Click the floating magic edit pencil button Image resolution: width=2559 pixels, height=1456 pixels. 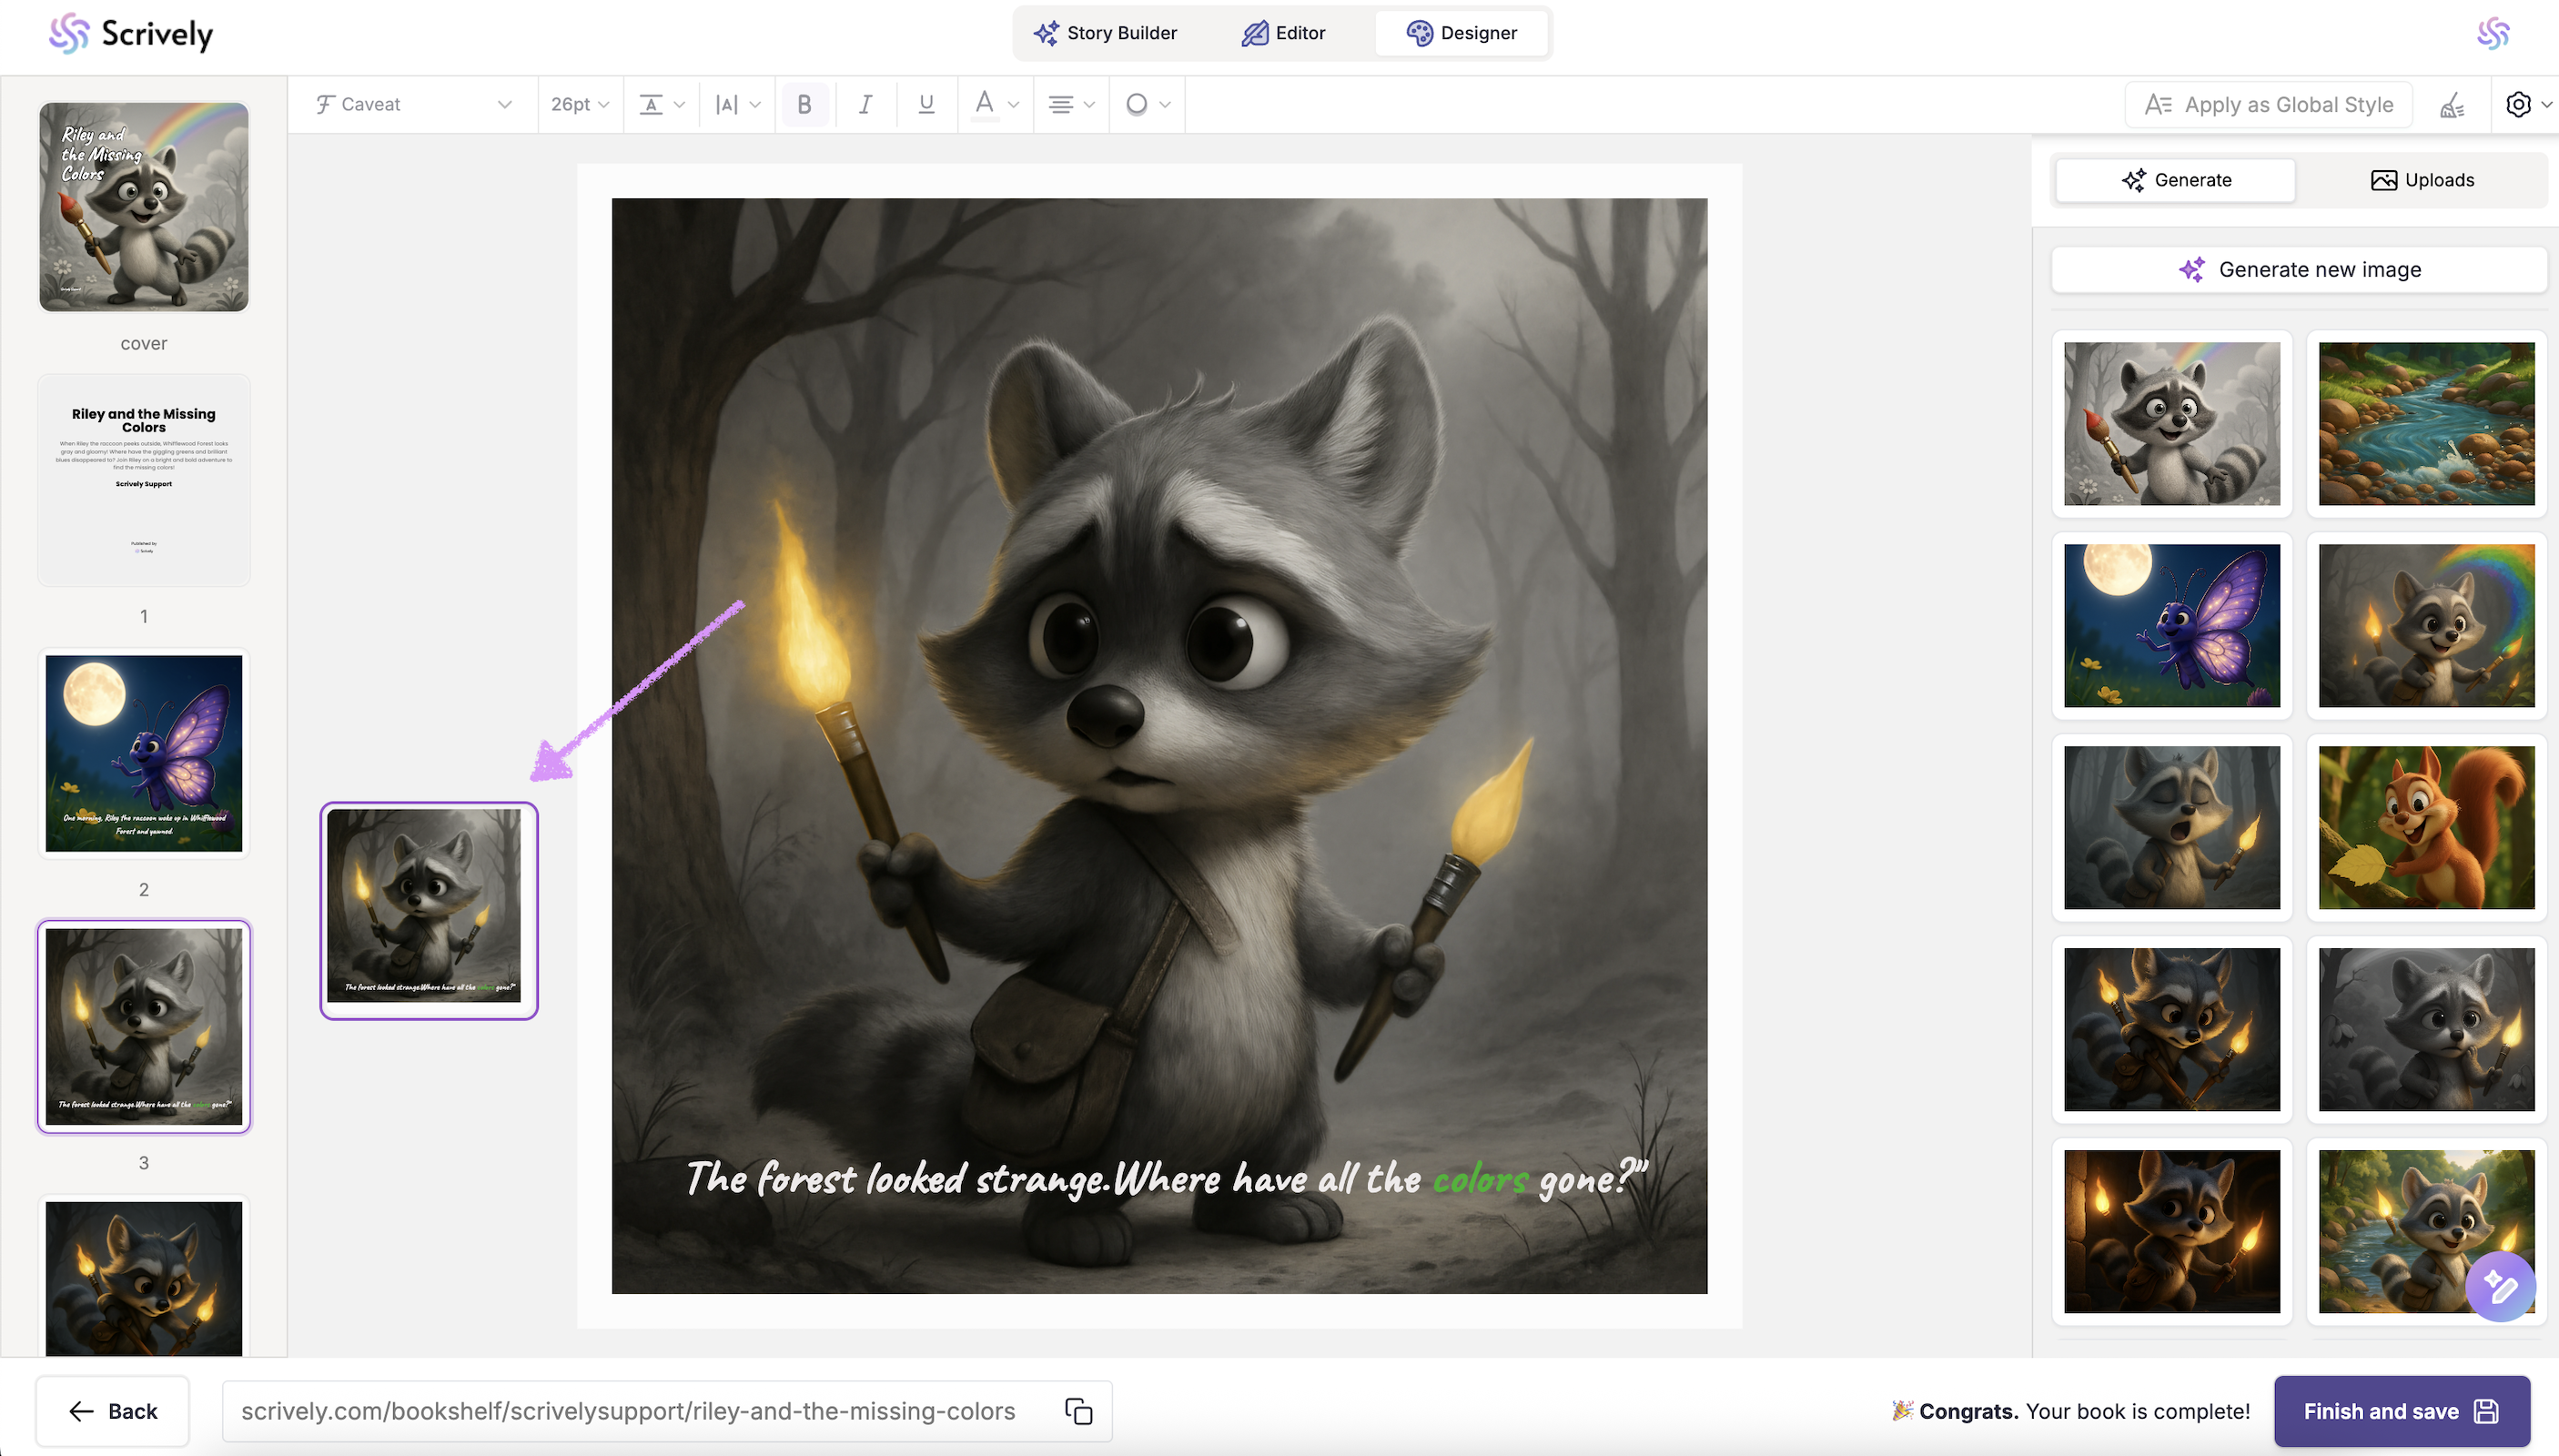coord(2499,1286)
